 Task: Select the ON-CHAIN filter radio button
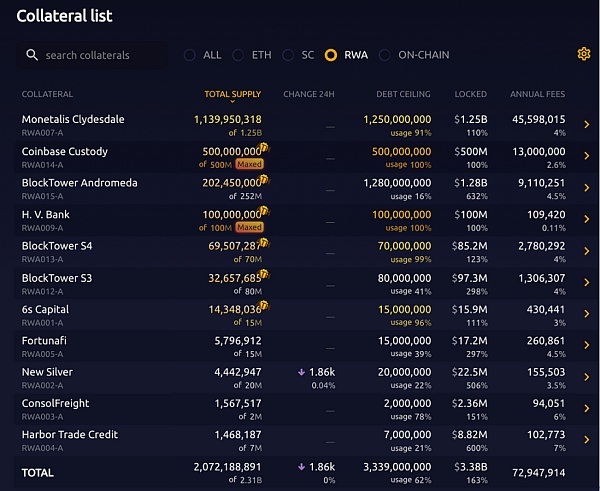[385, 55]
